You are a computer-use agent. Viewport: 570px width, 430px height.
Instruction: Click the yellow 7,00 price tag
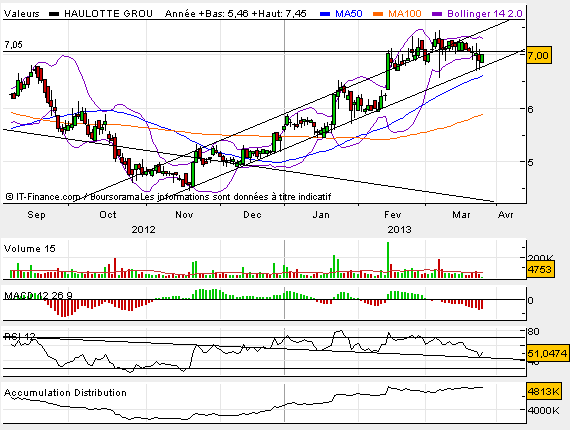[539, 56]
